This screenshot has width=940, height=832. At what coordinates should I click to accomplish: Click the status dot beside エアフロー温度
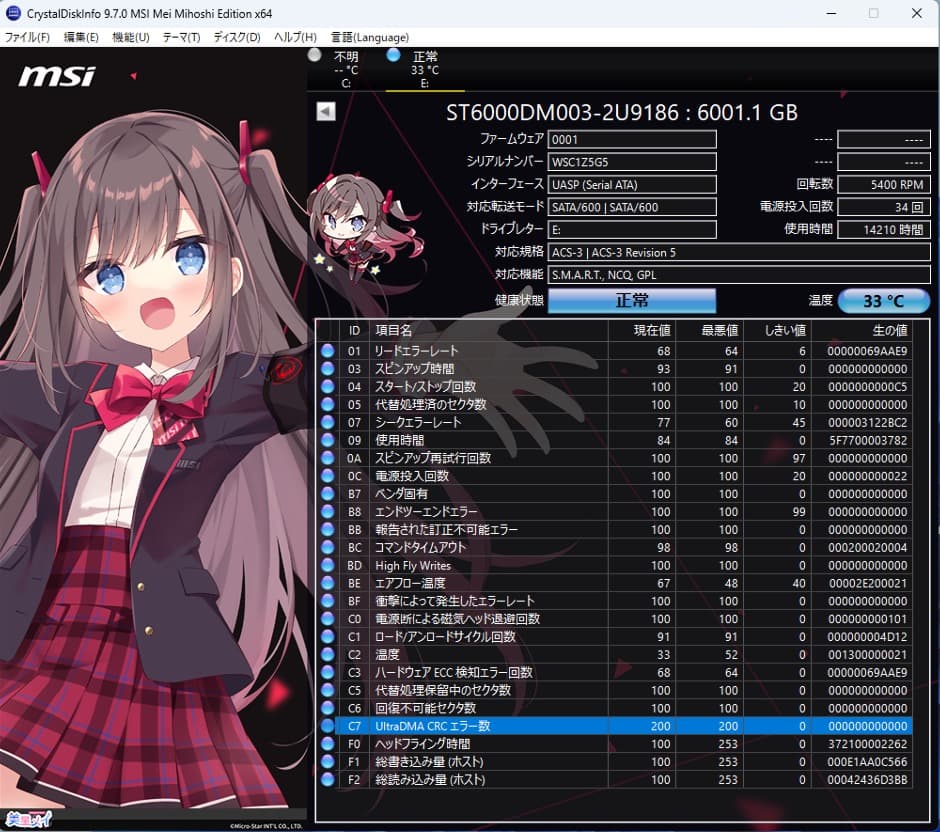point(325,583)
